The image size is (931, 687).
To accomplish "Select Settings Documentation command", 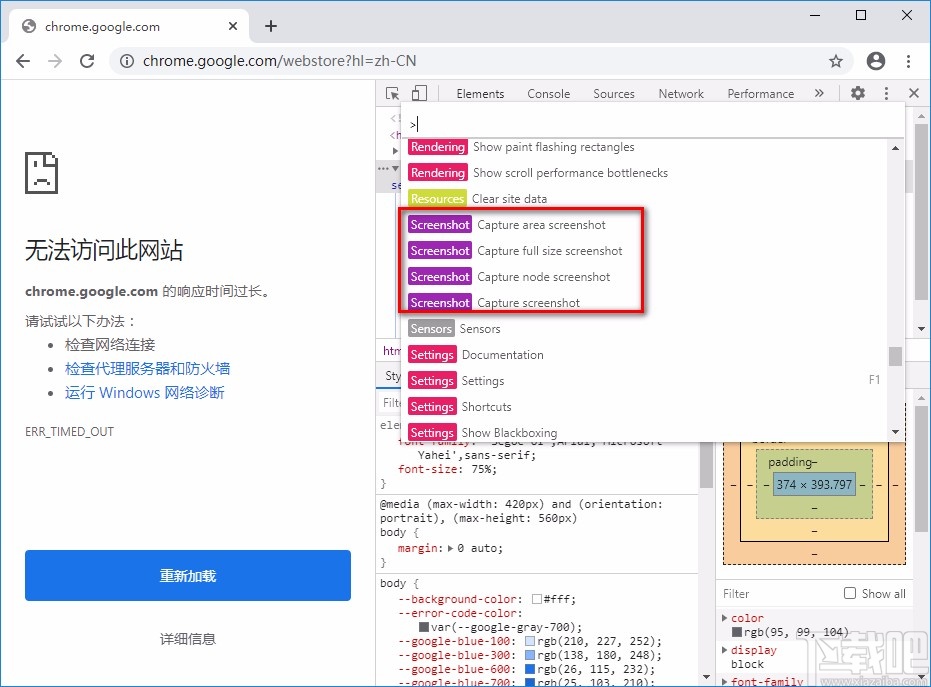I will click(x=646, y=355).
